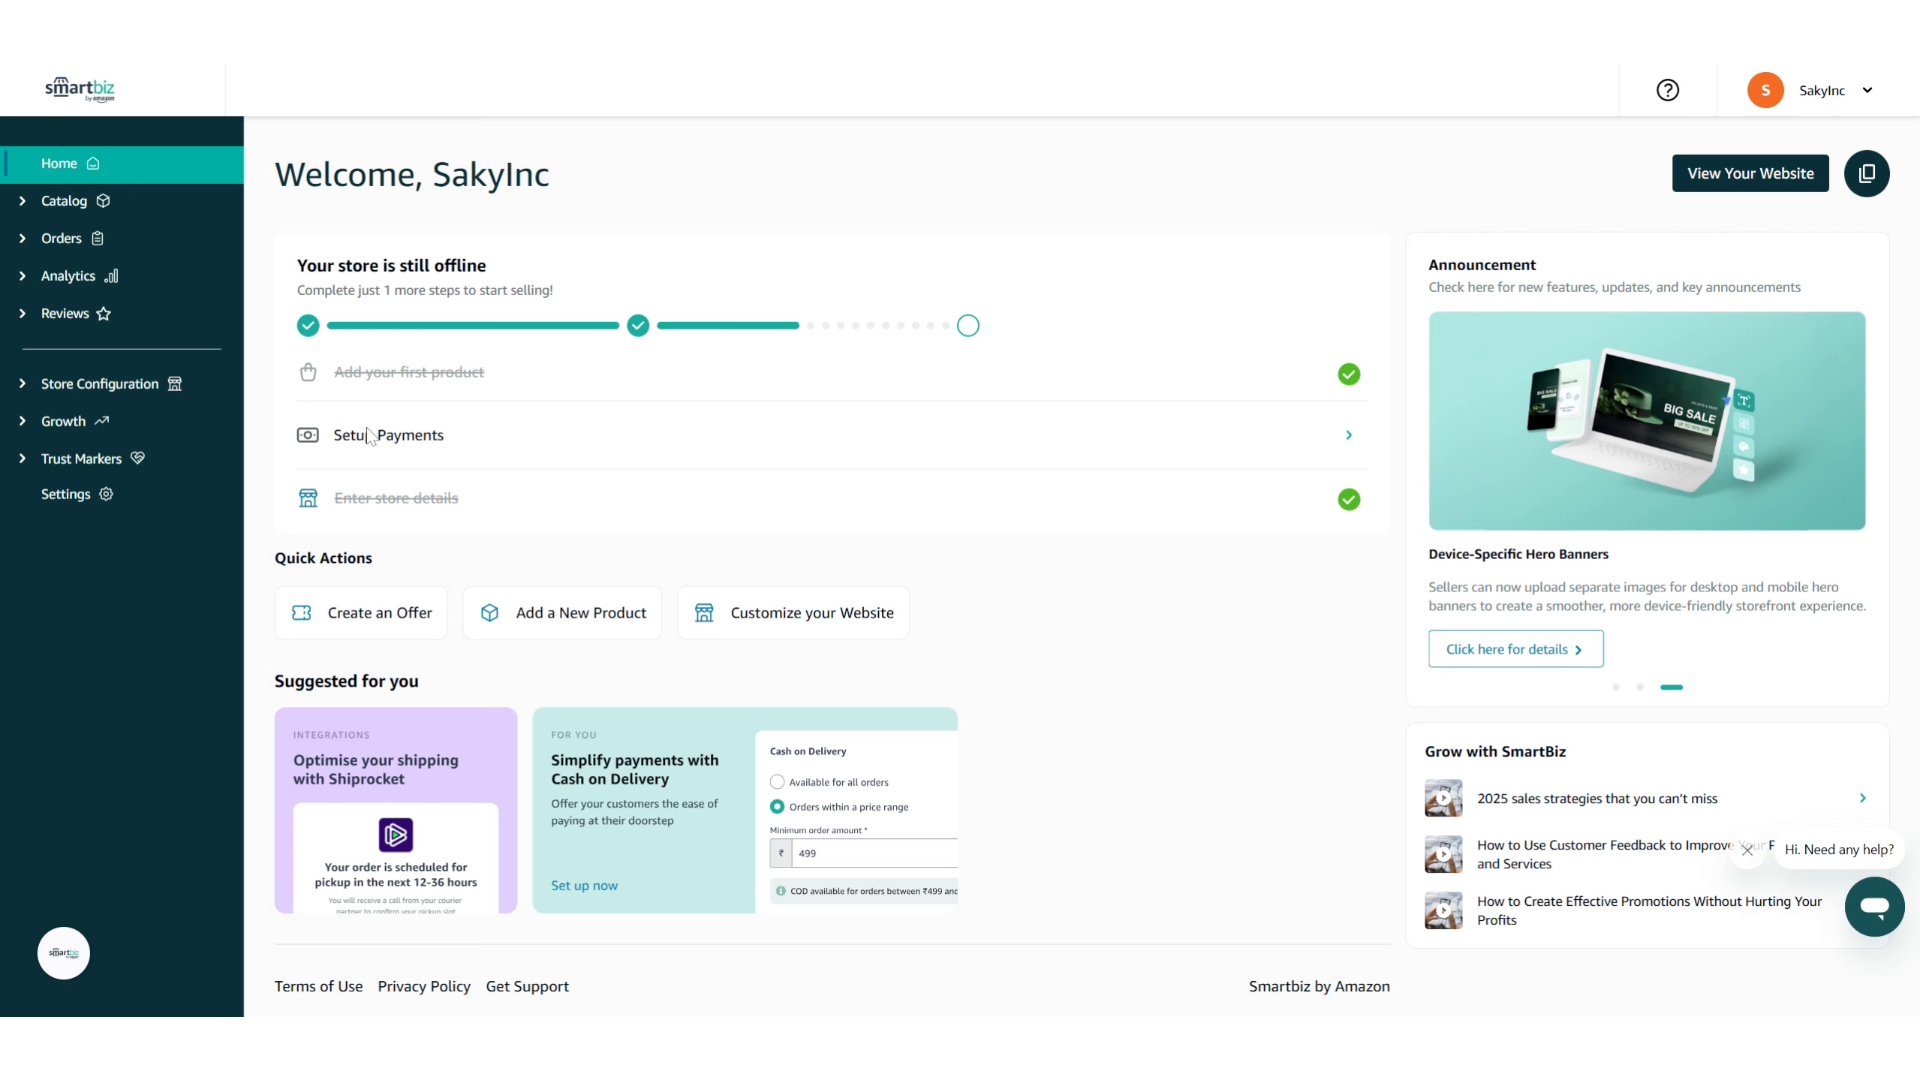This screenshot has height=1080, width=1920.
Task: Click the Big Sale announcement banner image
Action: pyautogui.click(x=1647, y=421)
